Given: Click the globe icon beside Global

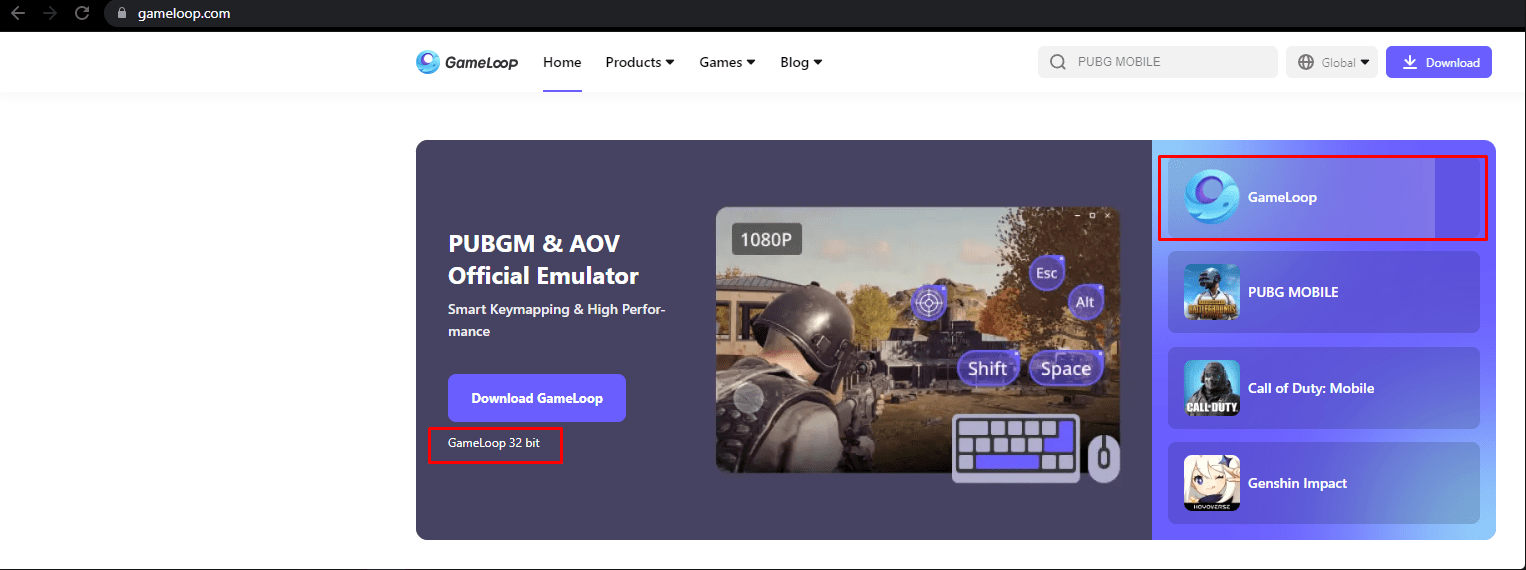Looking at the screenshot, I should point(1306,62).
